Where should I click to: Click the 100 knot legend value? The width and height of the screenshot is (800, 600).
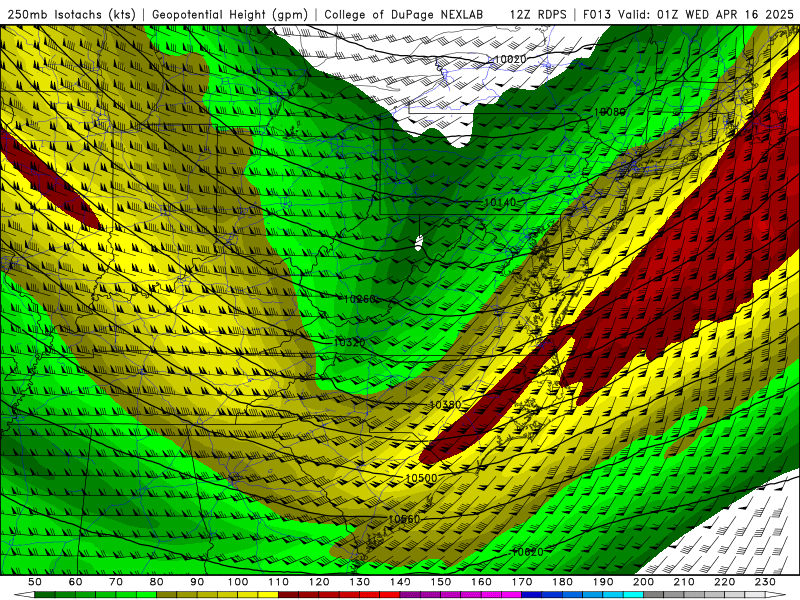[x=238, y=582]
